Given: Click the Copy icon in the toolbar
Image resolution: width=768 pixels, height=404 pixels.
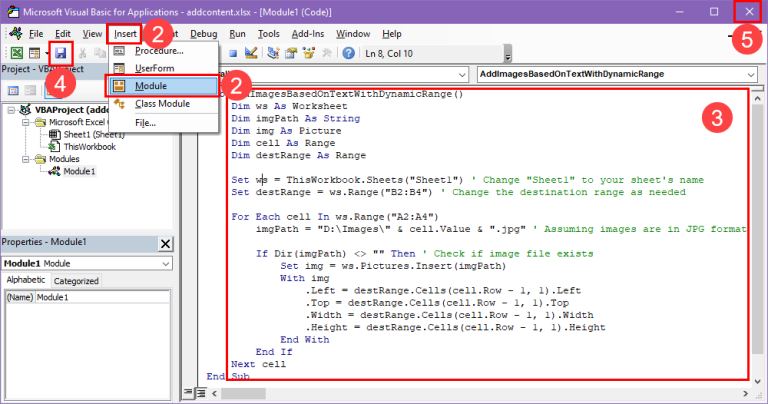Looking at the screenshot, I should (99, 53).
